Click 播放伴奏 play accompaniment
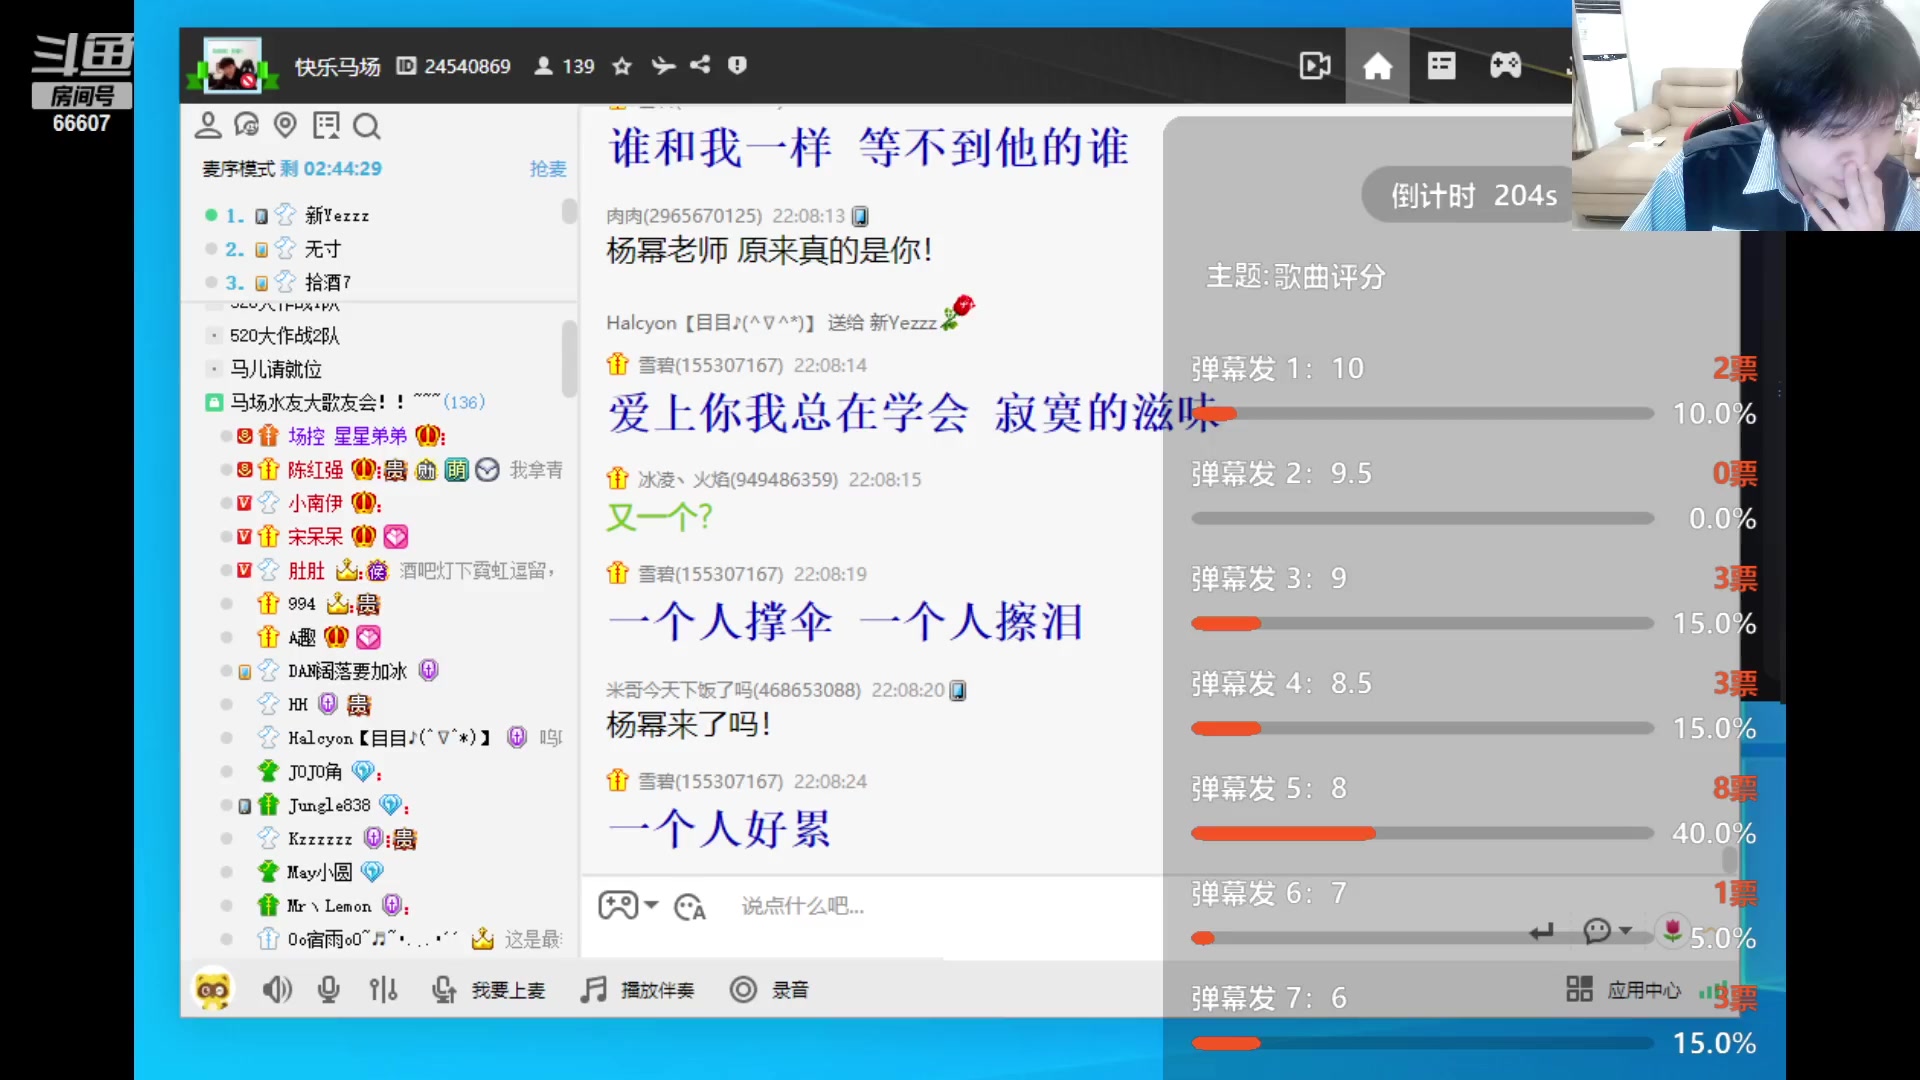The width and height of the screenshot is (1920, 1080). pos(637,990)
